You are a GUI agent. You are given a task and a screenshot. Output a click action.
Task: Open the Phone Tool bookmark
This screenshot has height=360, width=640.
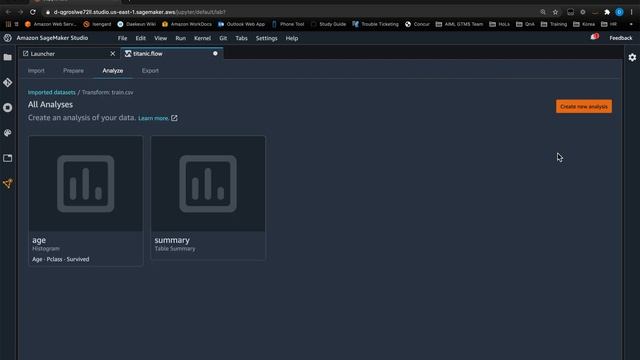[288, 24]
